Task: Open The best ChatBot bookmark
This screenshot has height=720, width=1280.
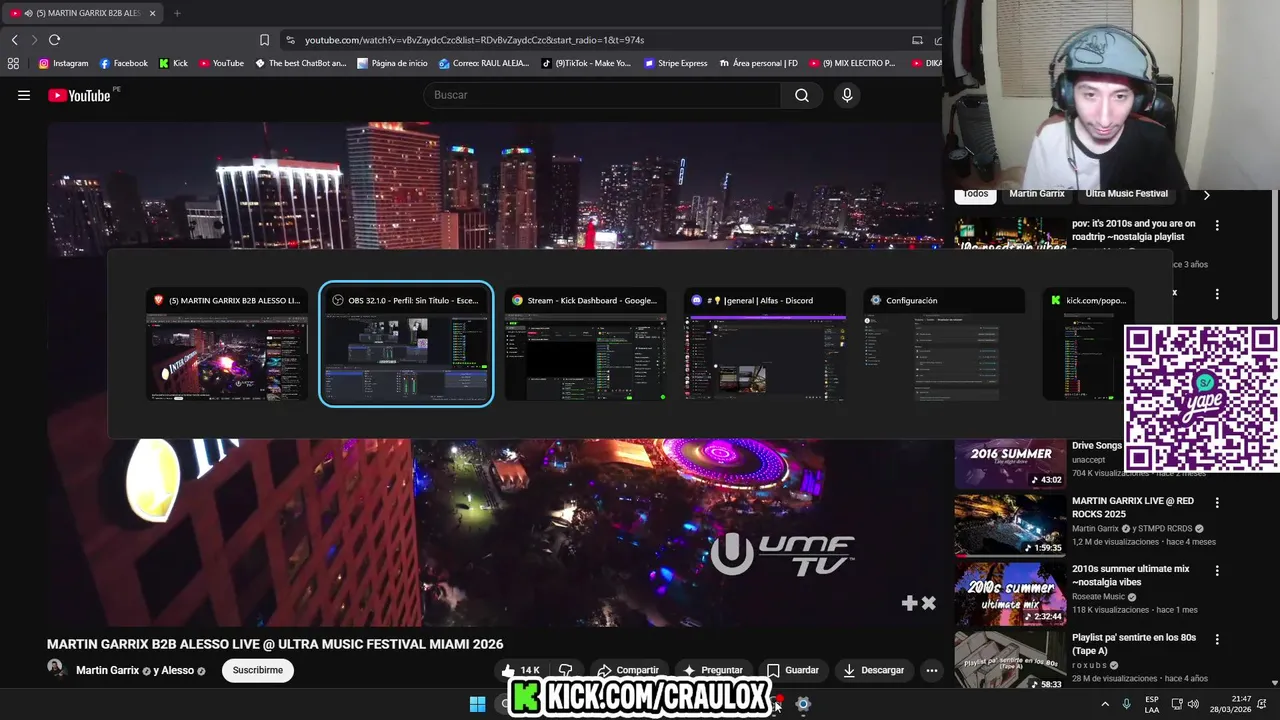Action: point(300,63)
